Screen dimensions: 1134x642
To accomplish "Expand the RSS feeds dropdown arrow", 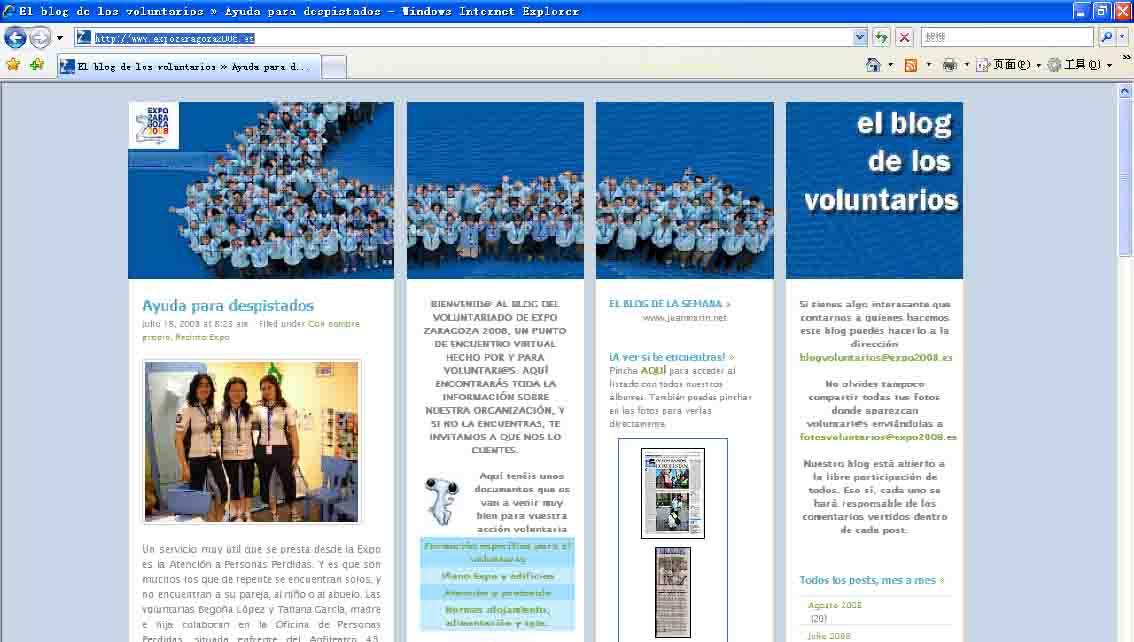I will (x=929, y=65).
